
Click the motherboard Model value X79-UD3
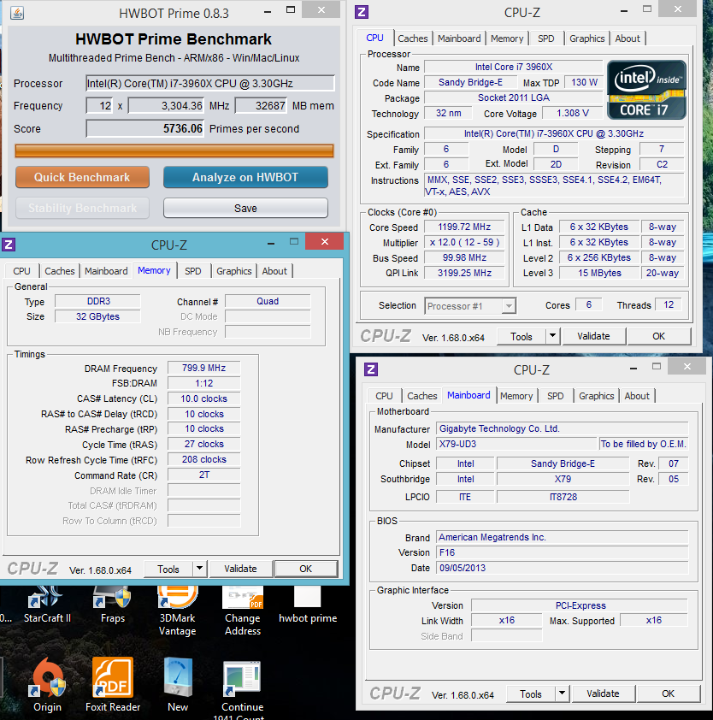517,444
